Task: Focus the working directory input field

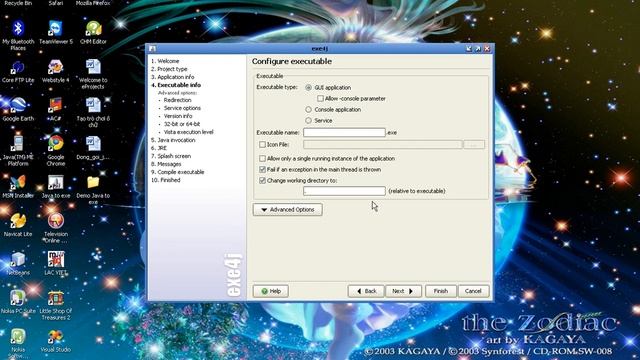Action: 344,191
